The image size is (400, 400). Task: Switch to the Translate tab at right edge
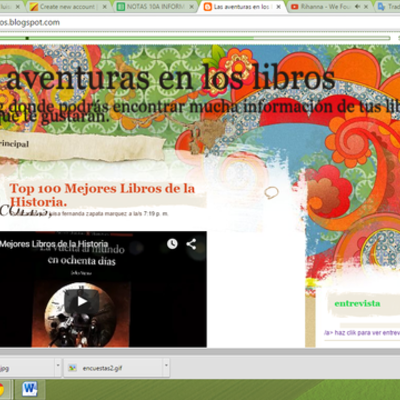[x=388, y=7]
